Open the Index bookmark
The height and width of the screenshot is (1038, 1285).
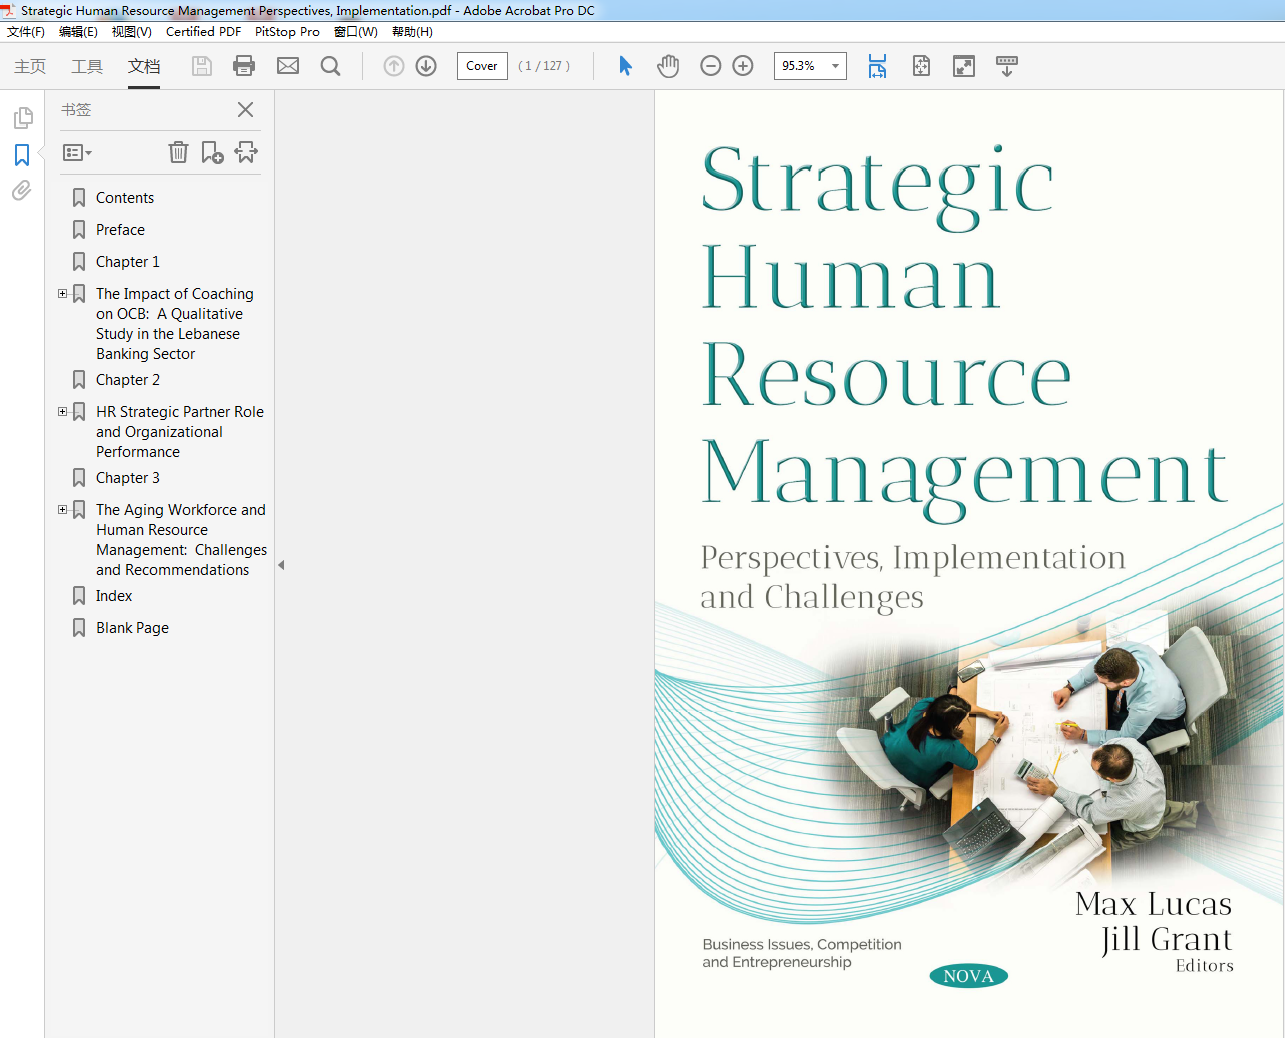[x=114, y=596]
